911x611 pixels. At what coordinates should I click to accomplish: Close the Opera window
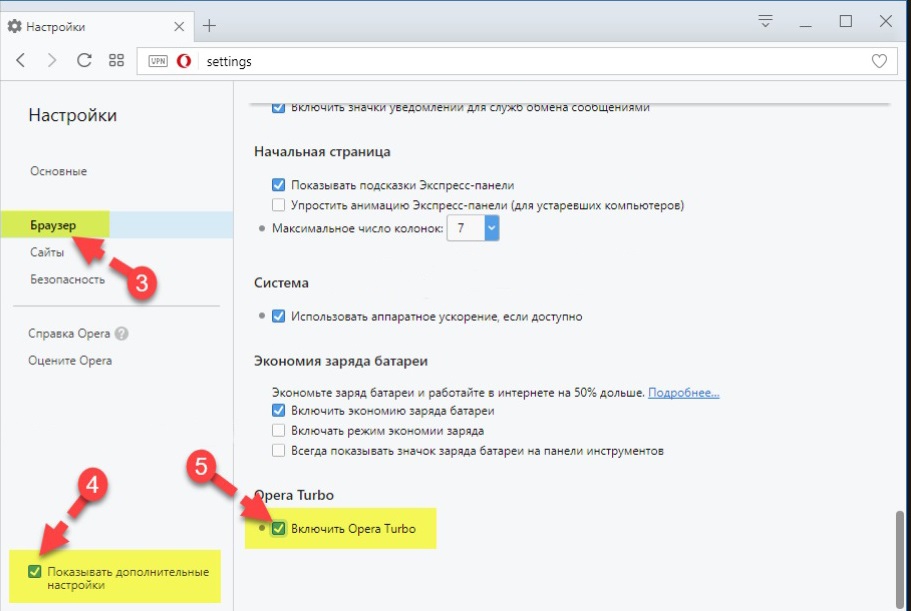point(885,21)
